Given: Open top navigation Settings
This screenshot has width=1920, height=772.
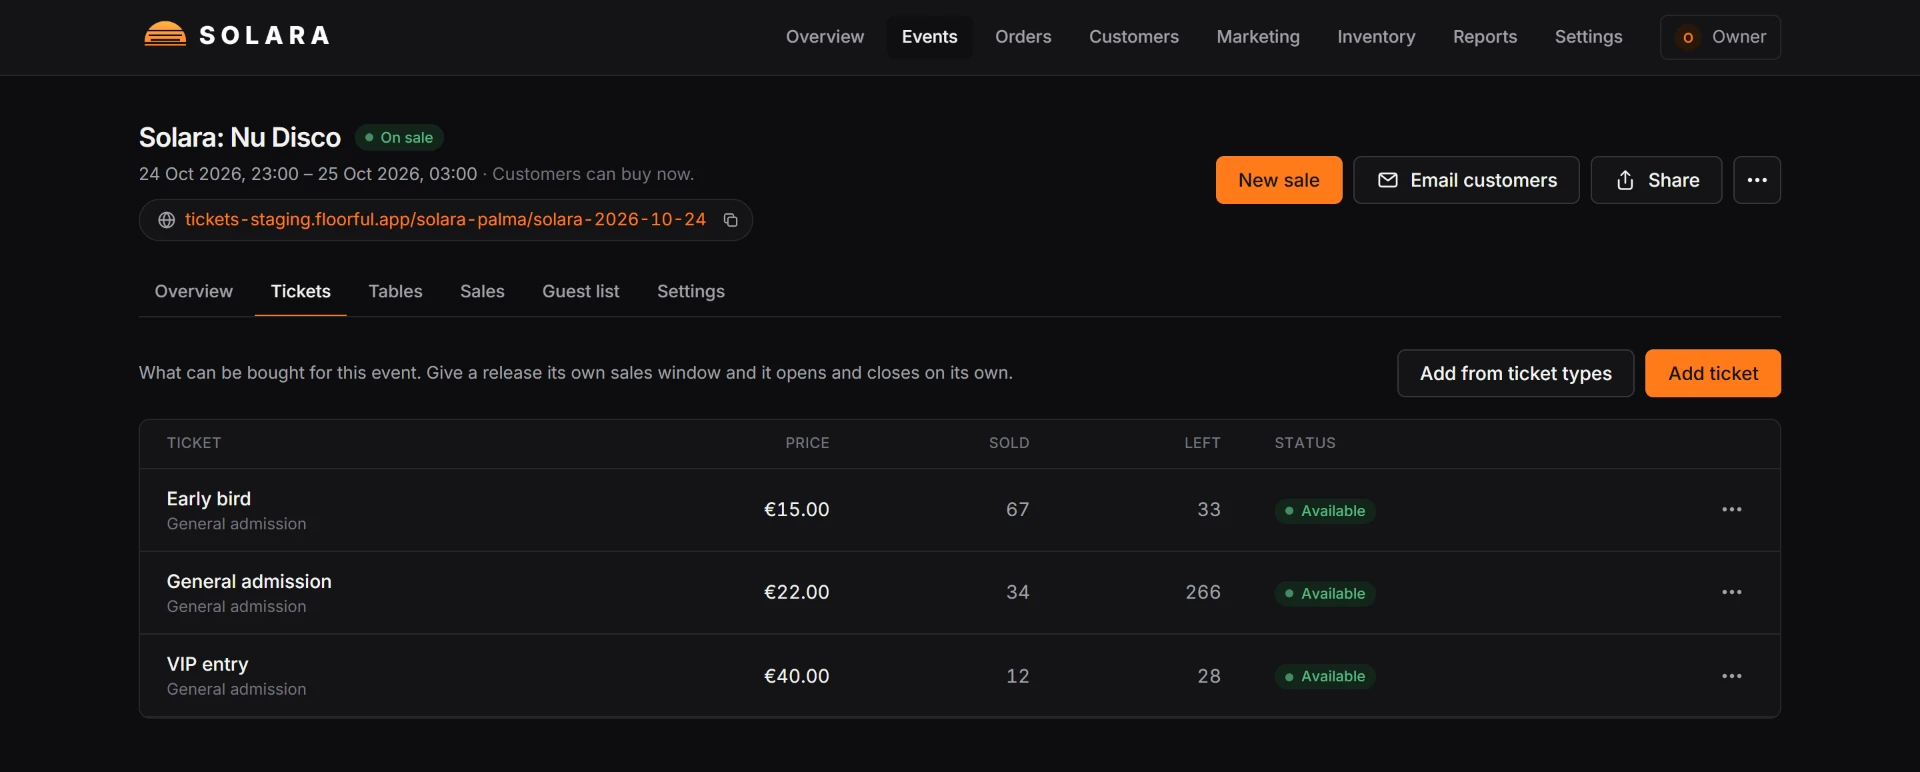Looking at the screenshot, I should (1588, 37).
